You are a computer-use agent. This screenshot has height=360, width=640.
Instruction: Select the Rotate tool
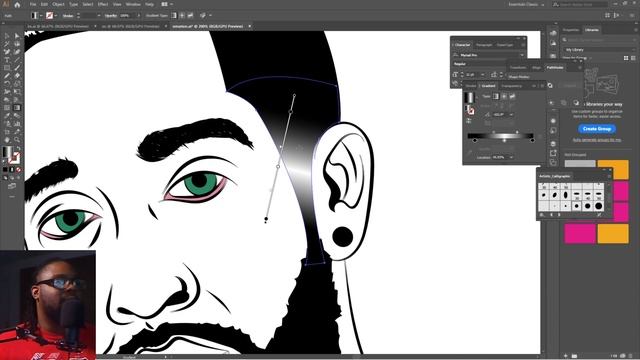[7, 84]
